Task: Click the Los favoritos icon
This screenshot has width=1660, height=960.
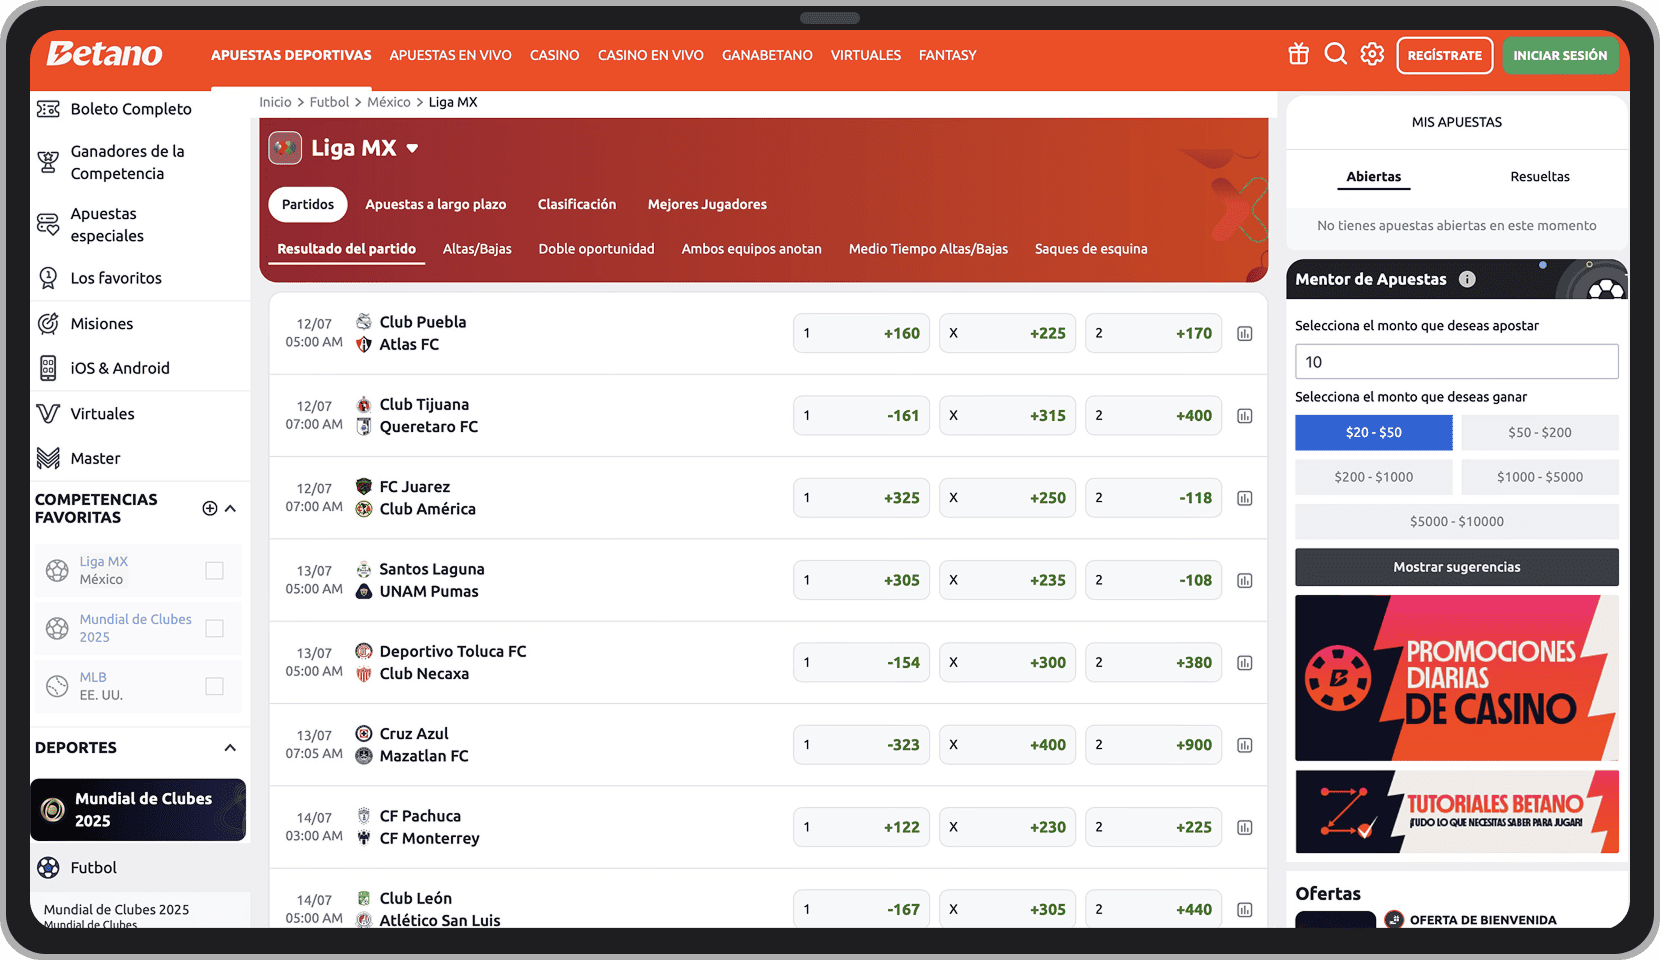Action: pyautogui.click(x=48, y=278)
